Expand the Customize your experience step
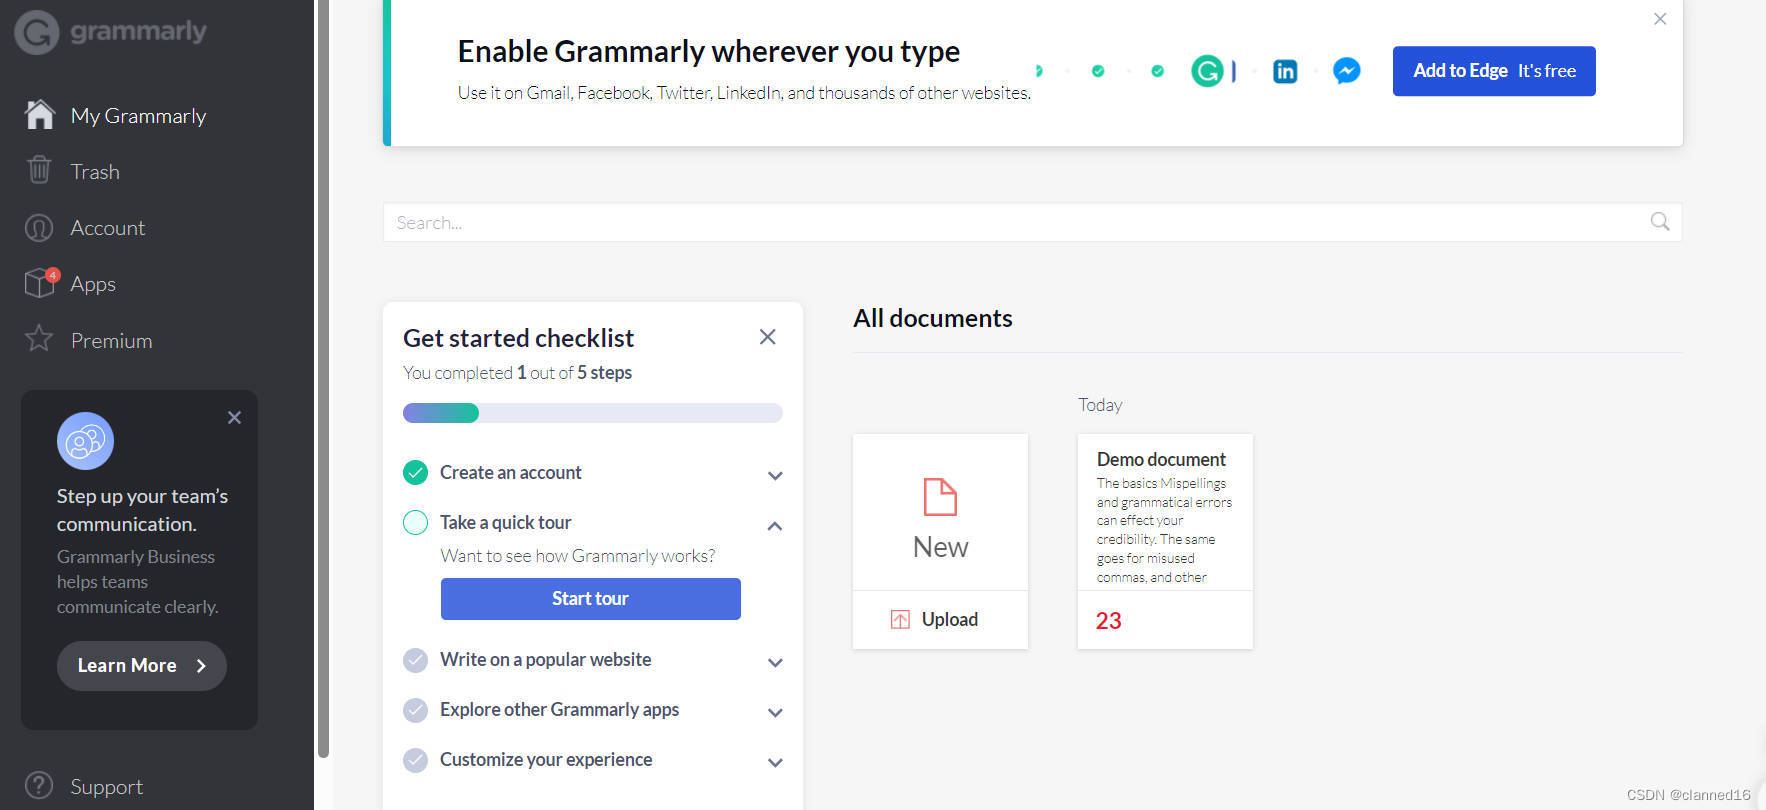Viewport: 1766px width, 810px height. [775, 763]
